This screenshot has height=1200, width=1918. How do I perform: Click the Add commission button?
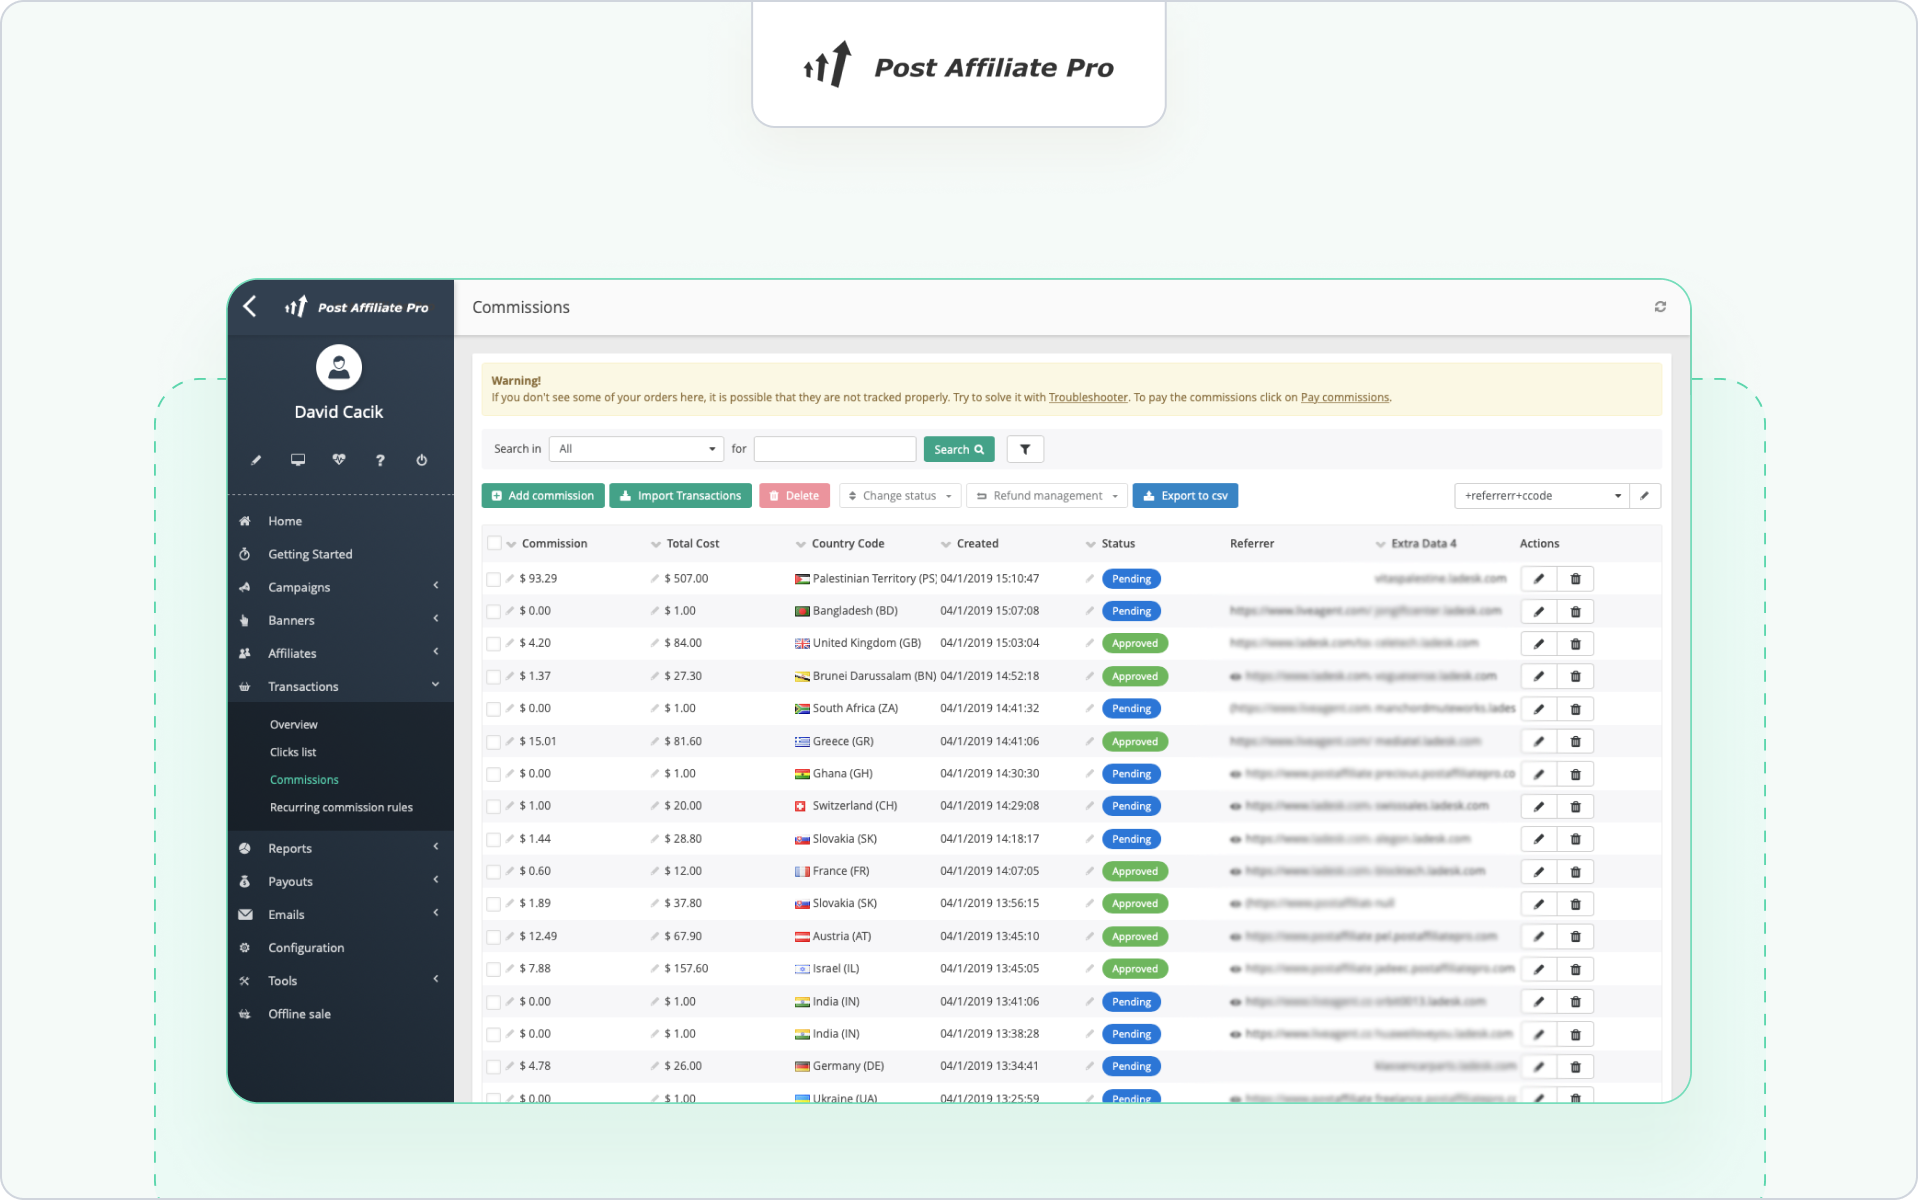tap(543, 496)
